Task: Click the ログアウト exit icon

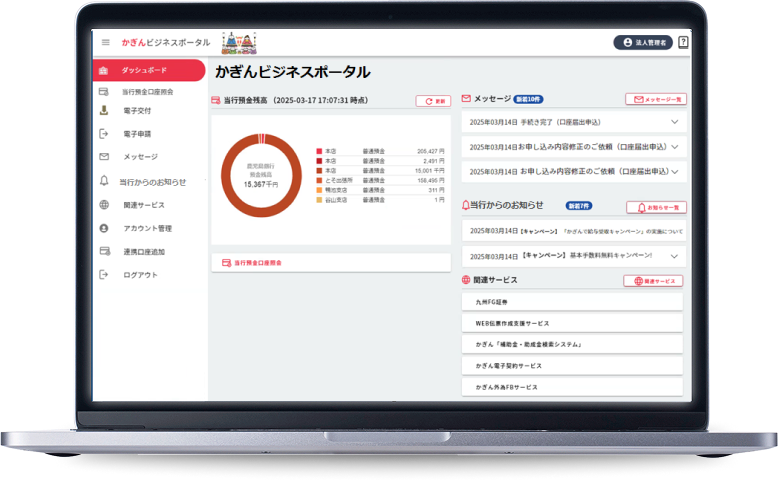Action: point(103,274)
